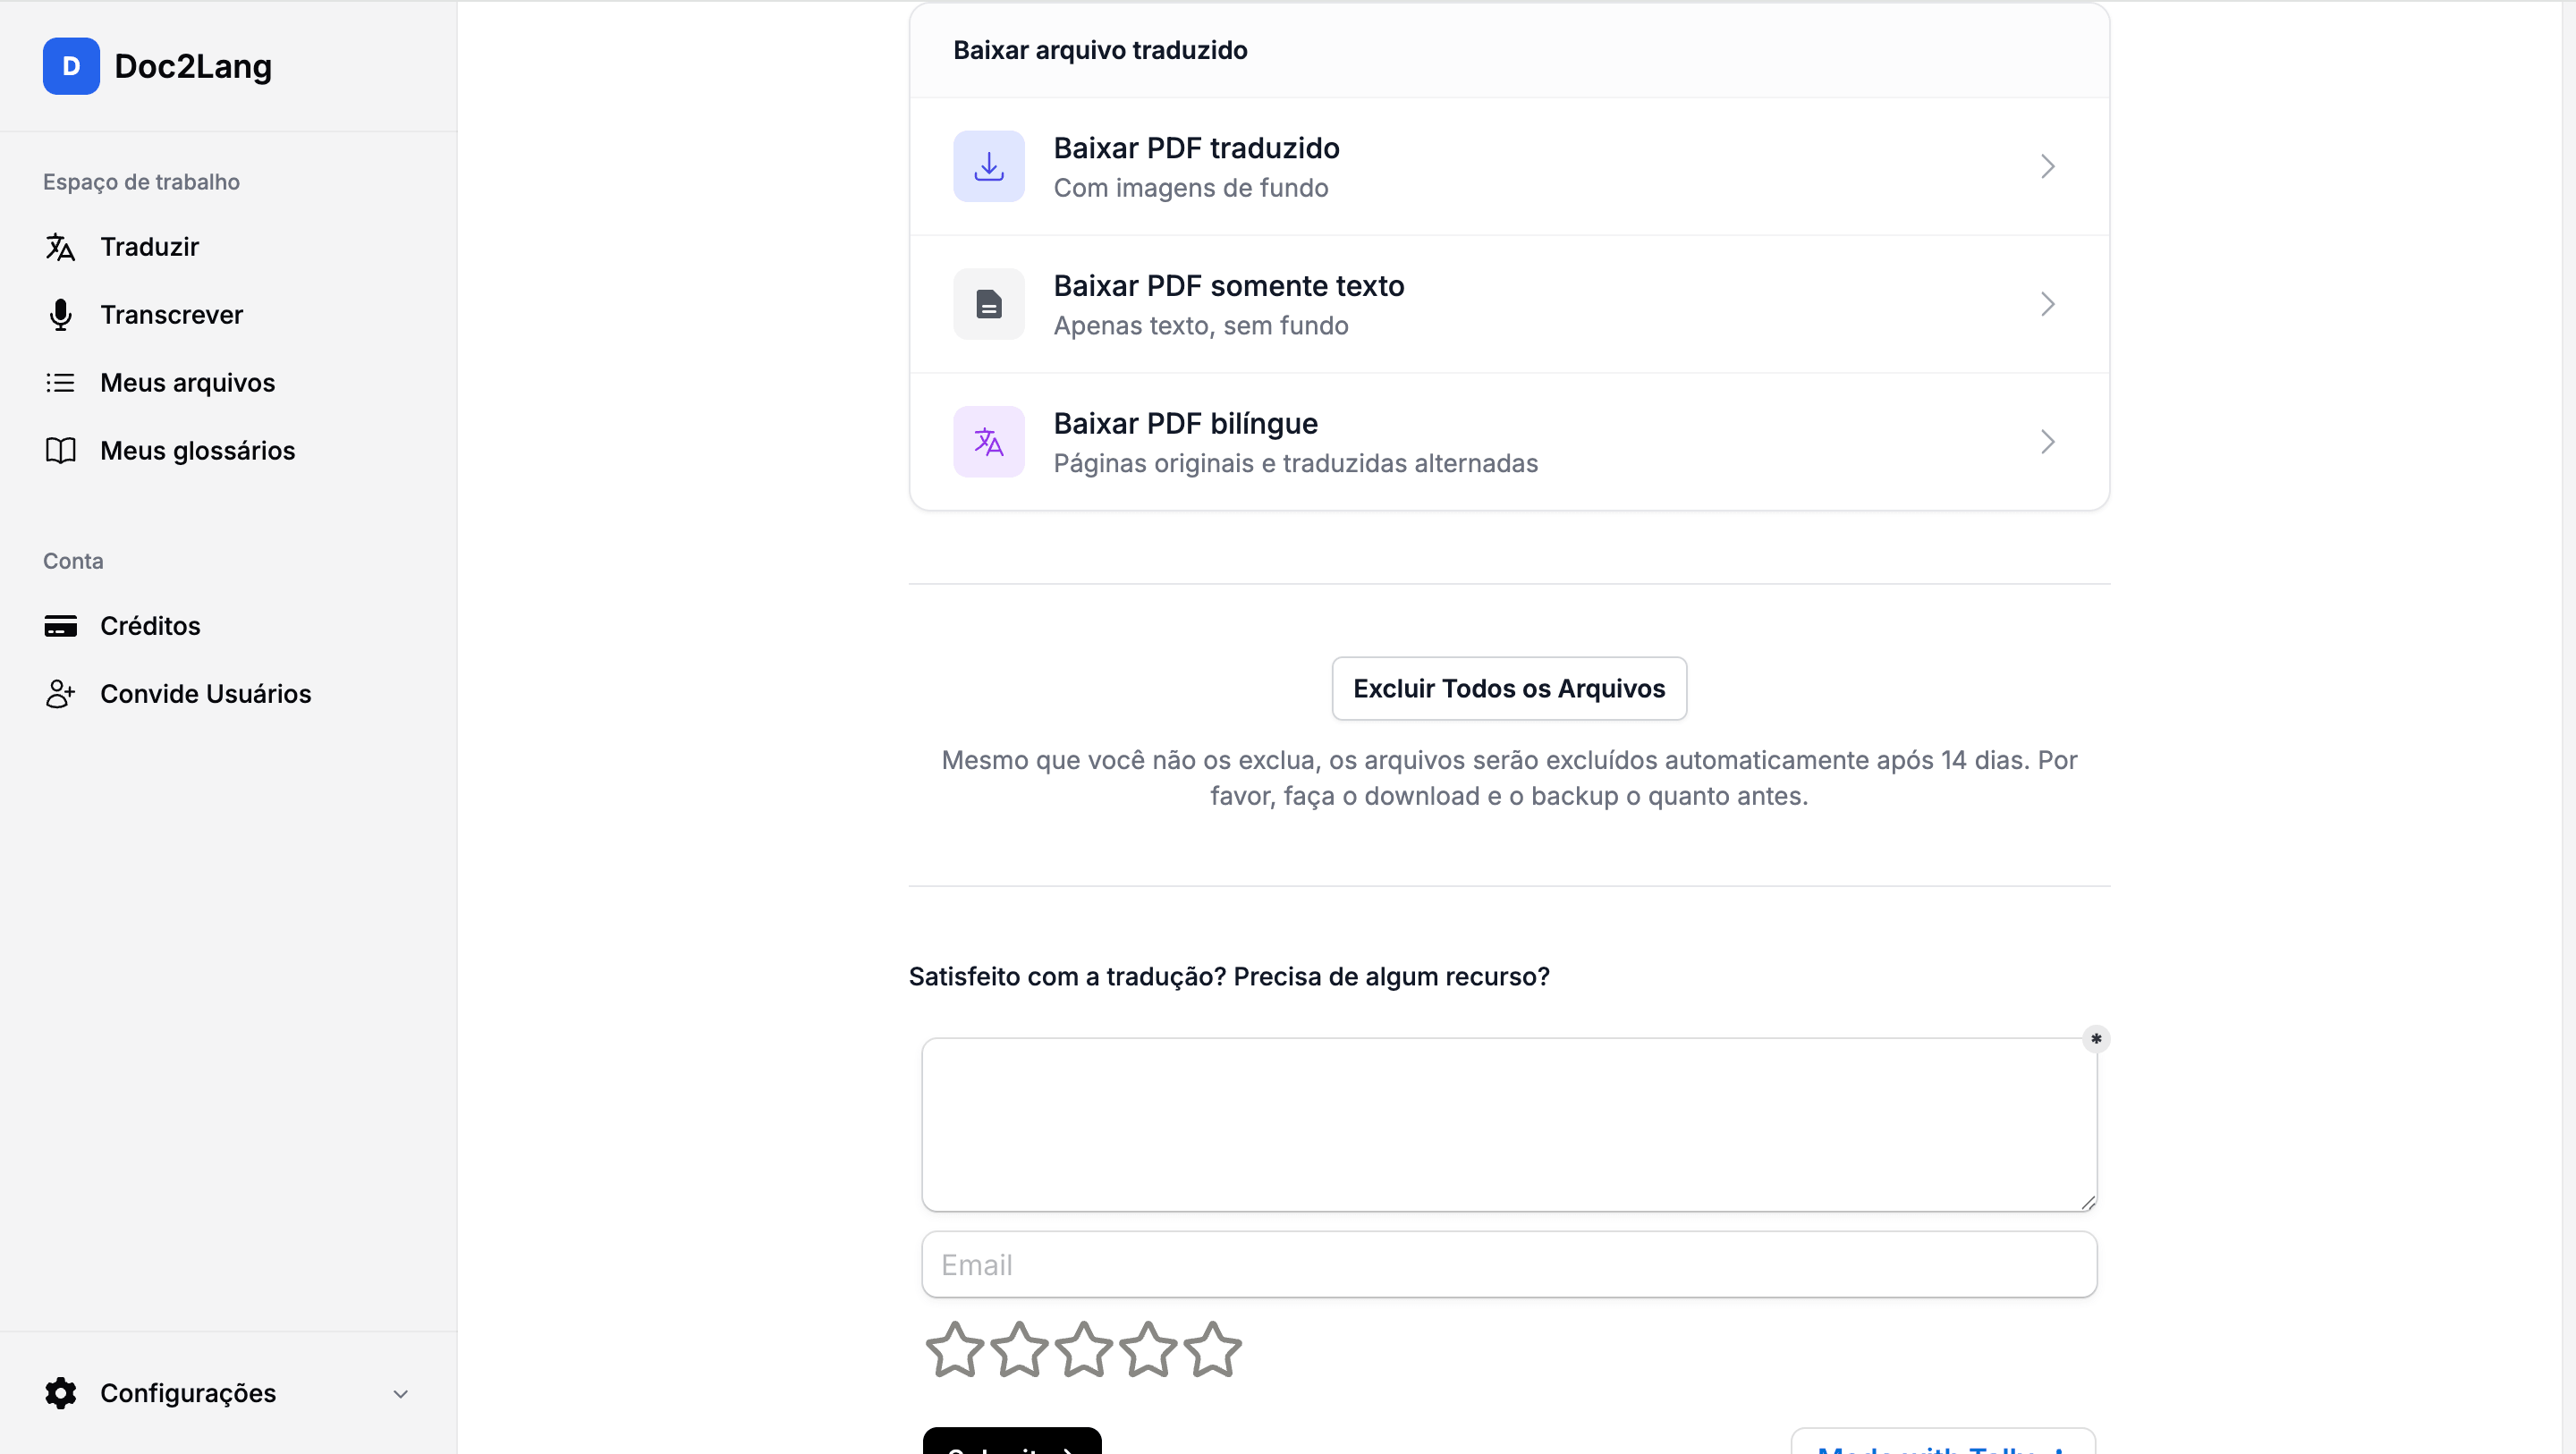Viewport: 2576px width, 1454px height.
Task: Expand the Configurações dropdown chevron
Action: click(400, 1394)
